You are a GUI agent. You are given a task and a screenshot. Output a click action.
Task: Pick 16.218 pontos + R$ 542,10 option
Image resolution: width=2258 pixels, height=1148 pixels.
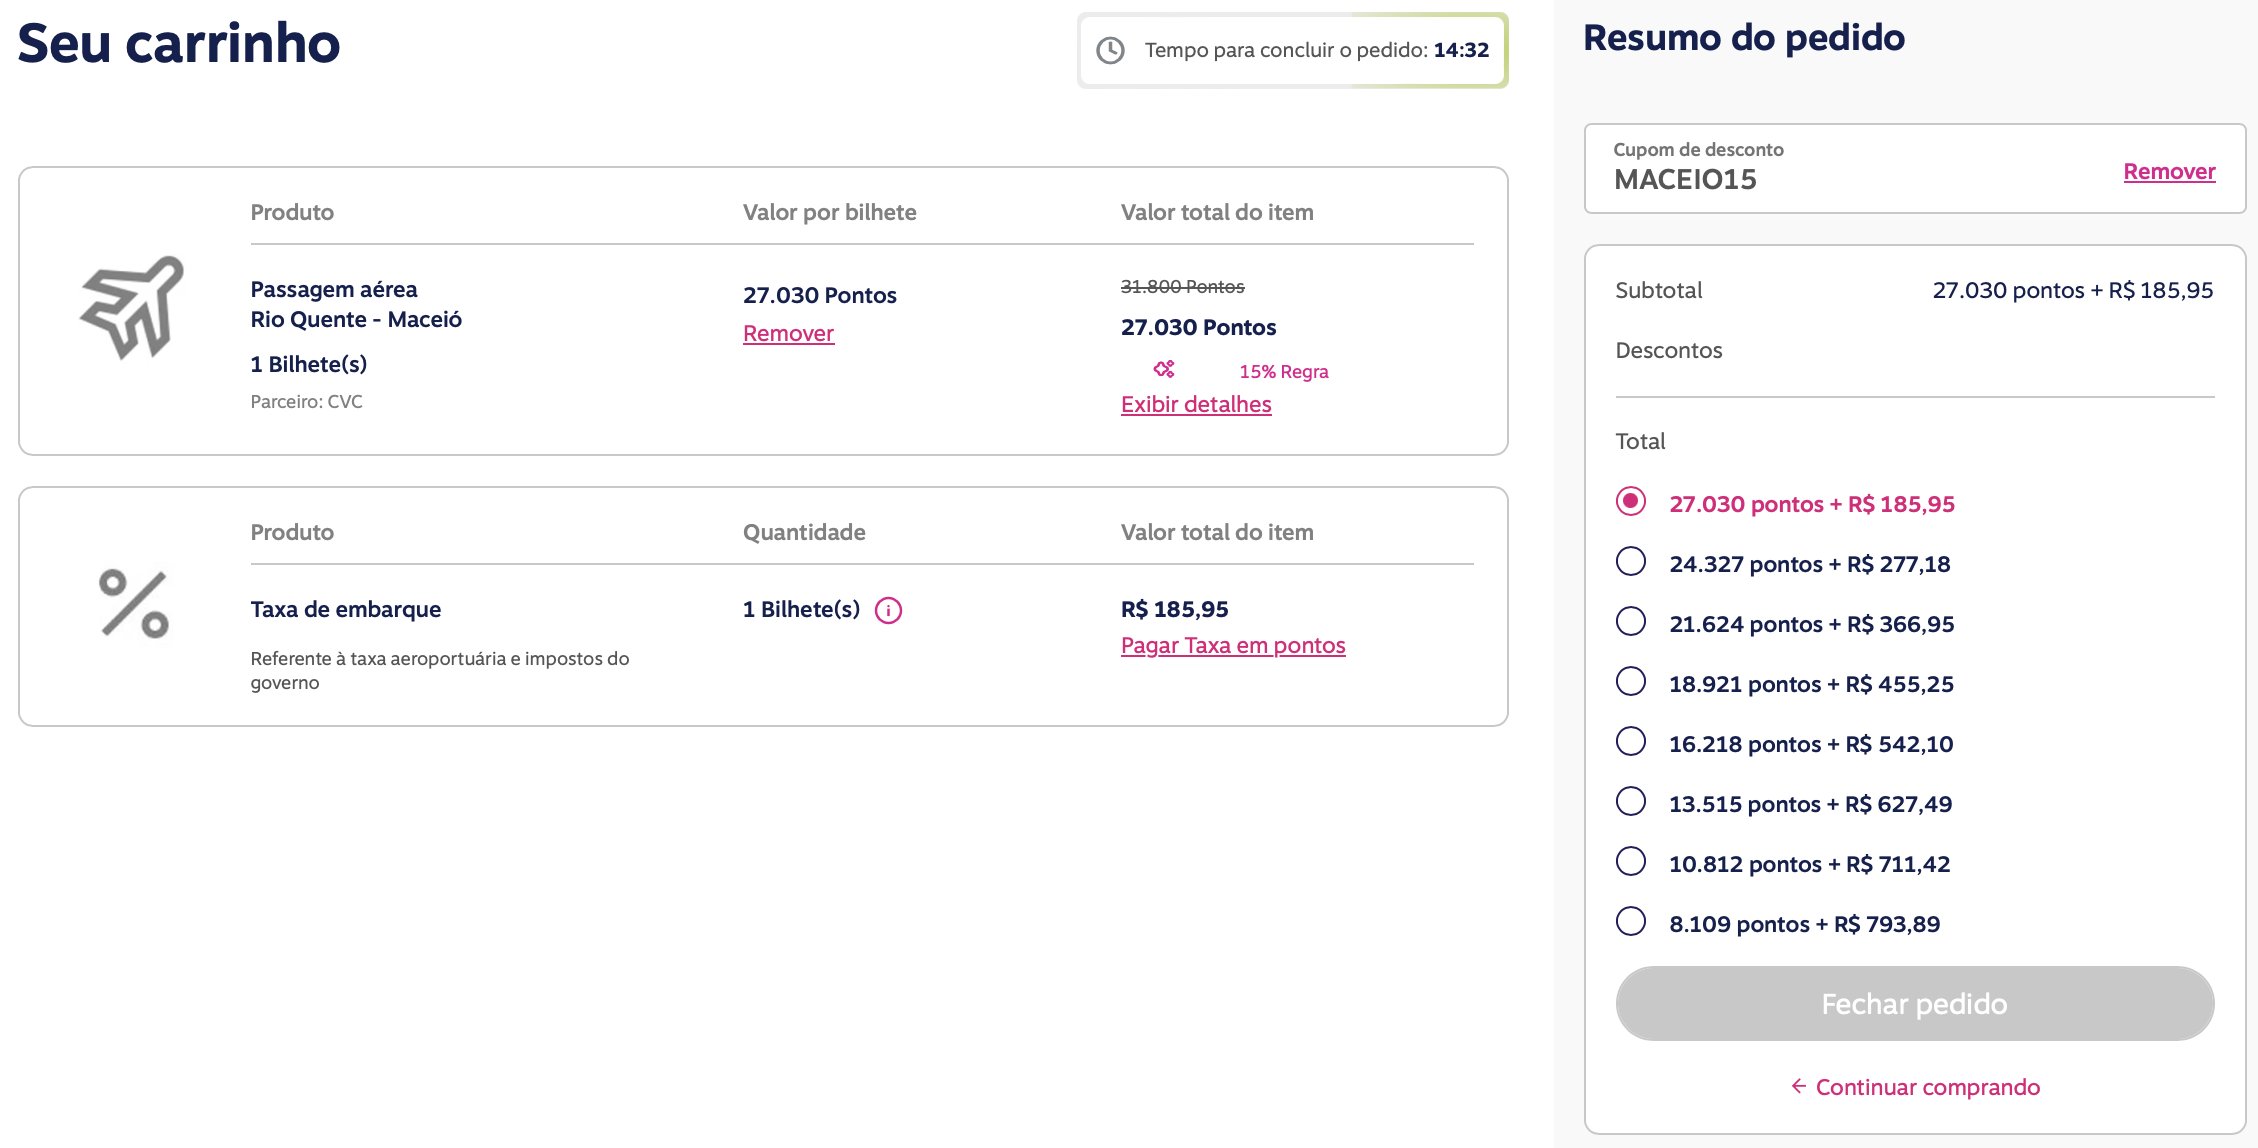click(x=1631, y=741)
